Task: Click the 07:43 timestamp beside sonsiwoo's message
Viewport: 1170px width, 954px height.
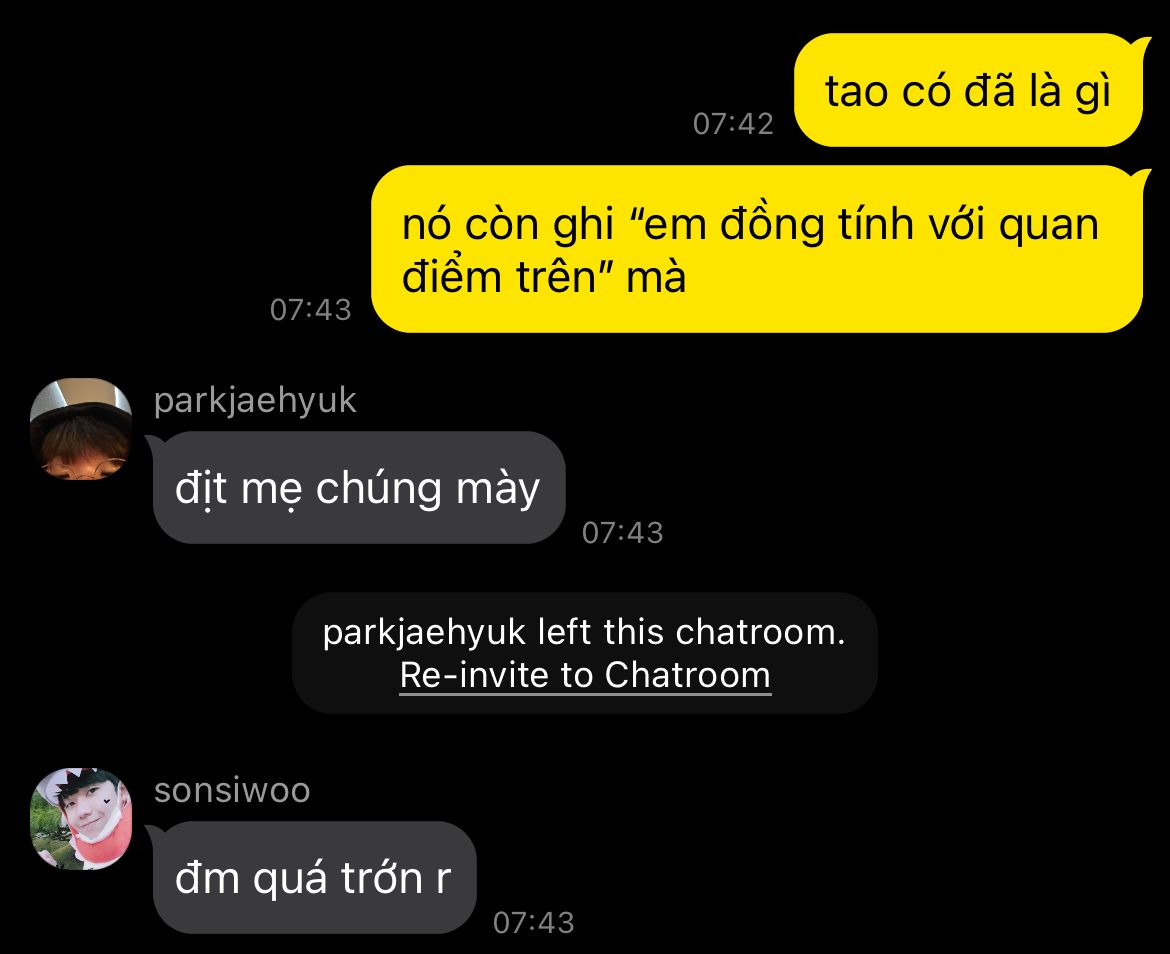Action: coord(534,923)
